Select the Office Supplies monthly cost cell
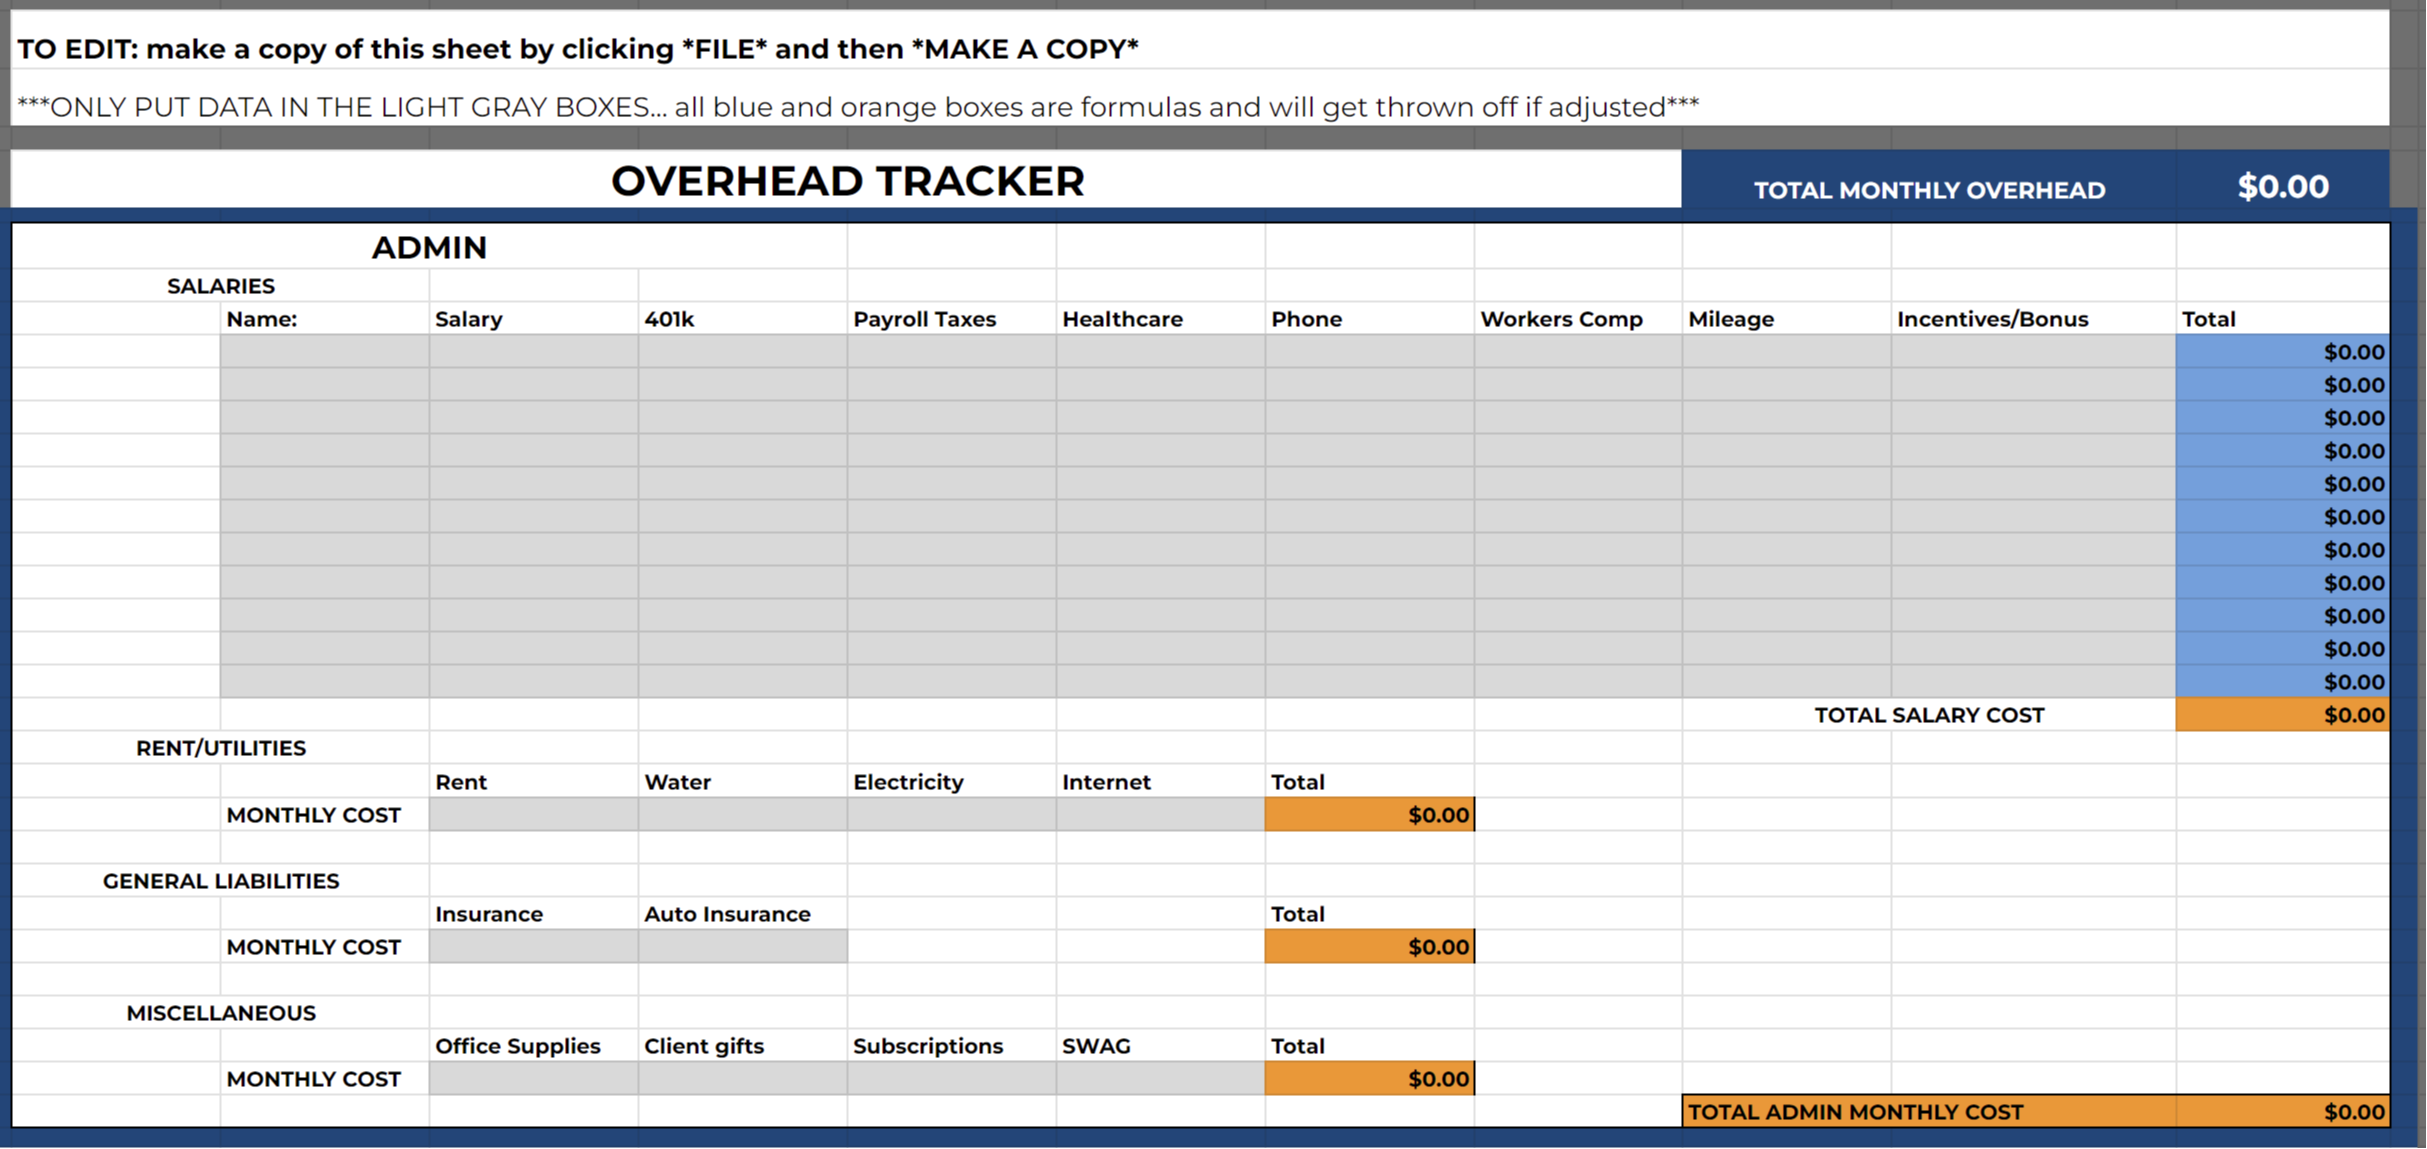The image size is (2427, 1149). pos(533,1078)
